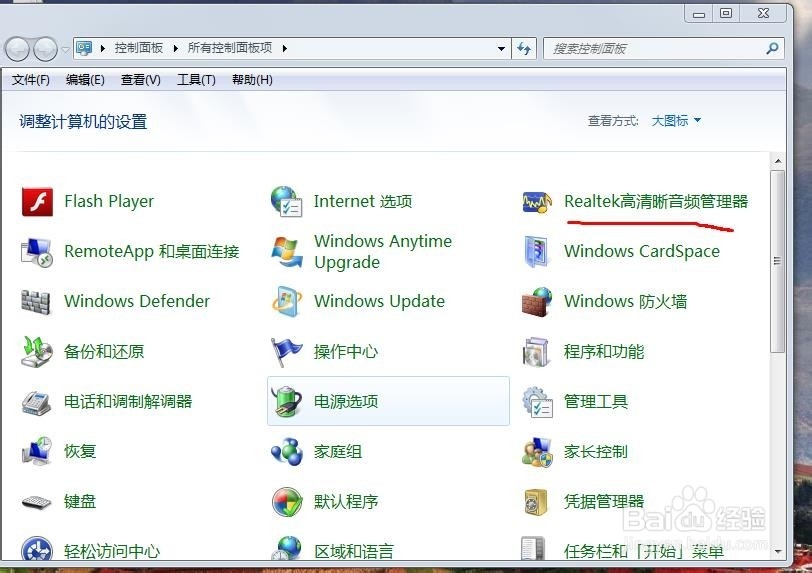Open the 默认程序 icon

[x=287, y=502]
